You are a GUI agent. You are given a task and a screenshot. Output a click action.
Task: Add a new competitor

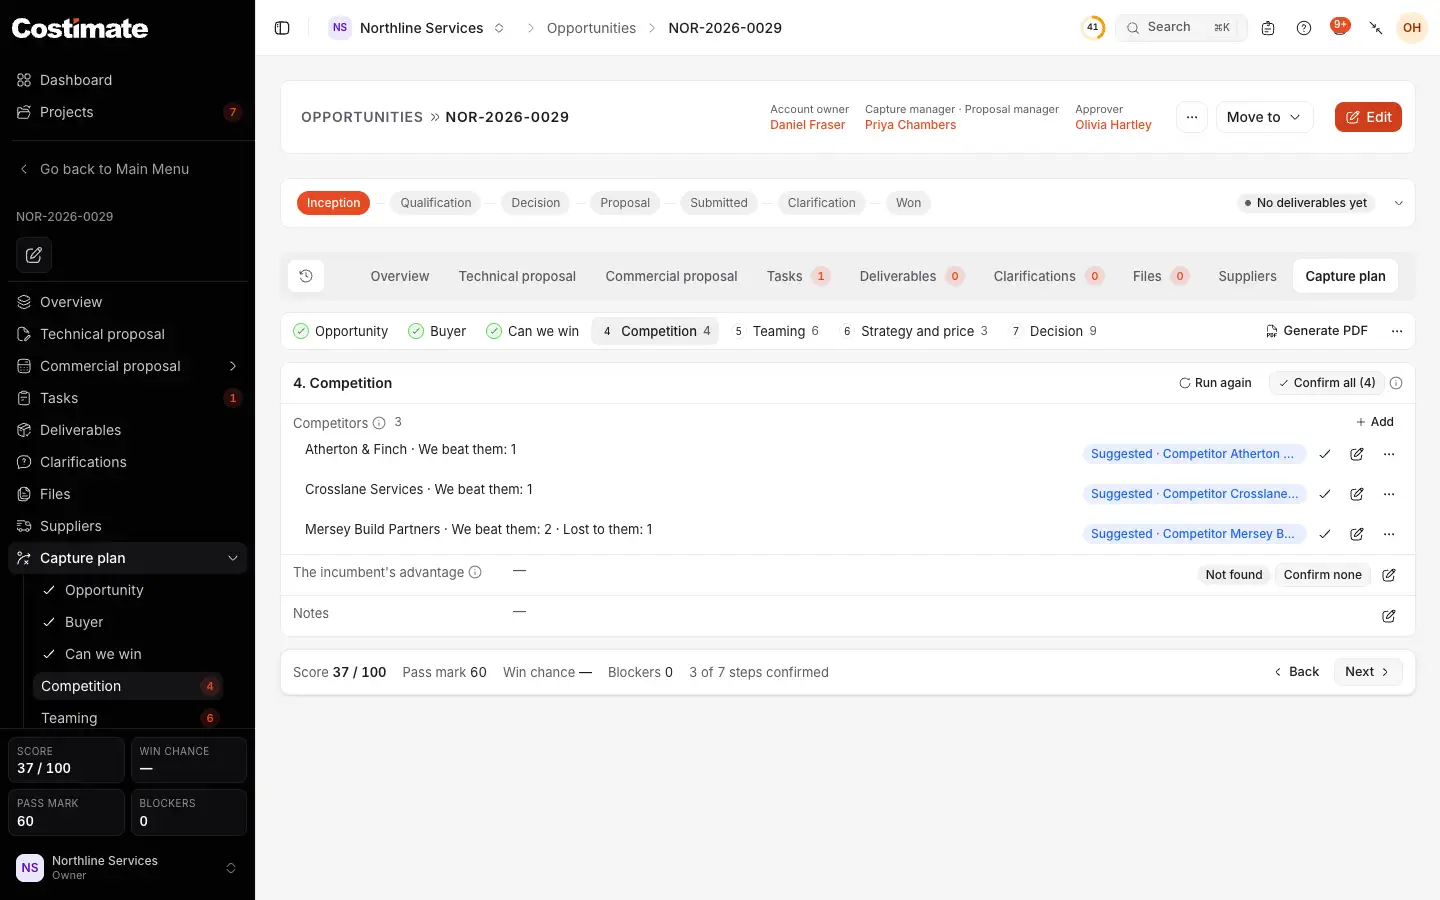1375,422
